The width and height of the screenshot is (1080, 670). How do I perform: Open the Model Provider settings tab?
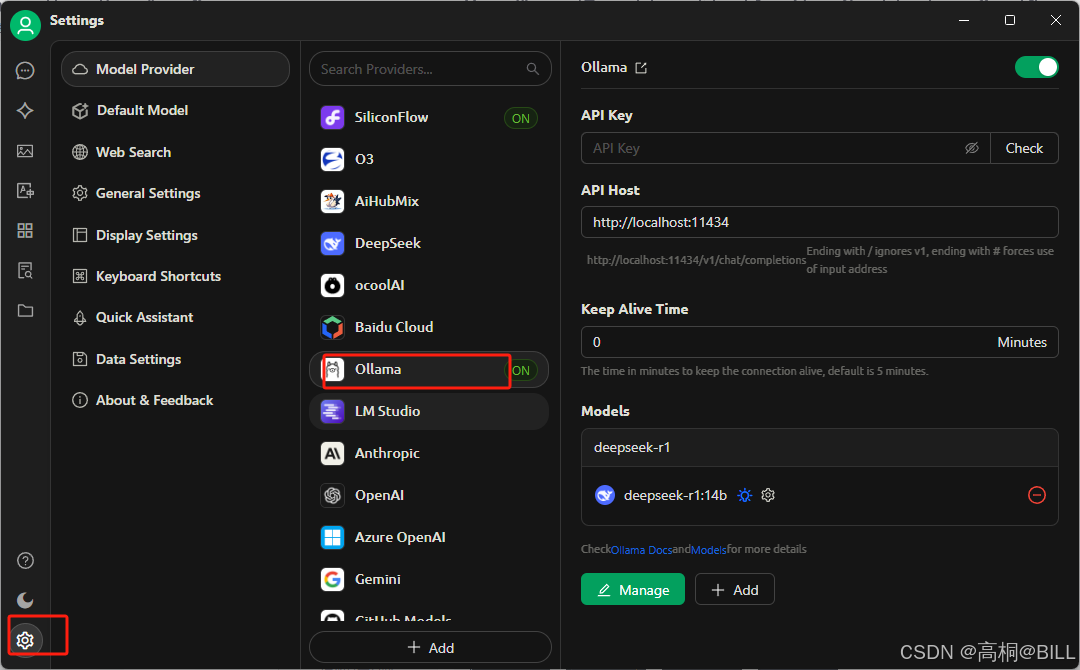(x=176, y=69)
